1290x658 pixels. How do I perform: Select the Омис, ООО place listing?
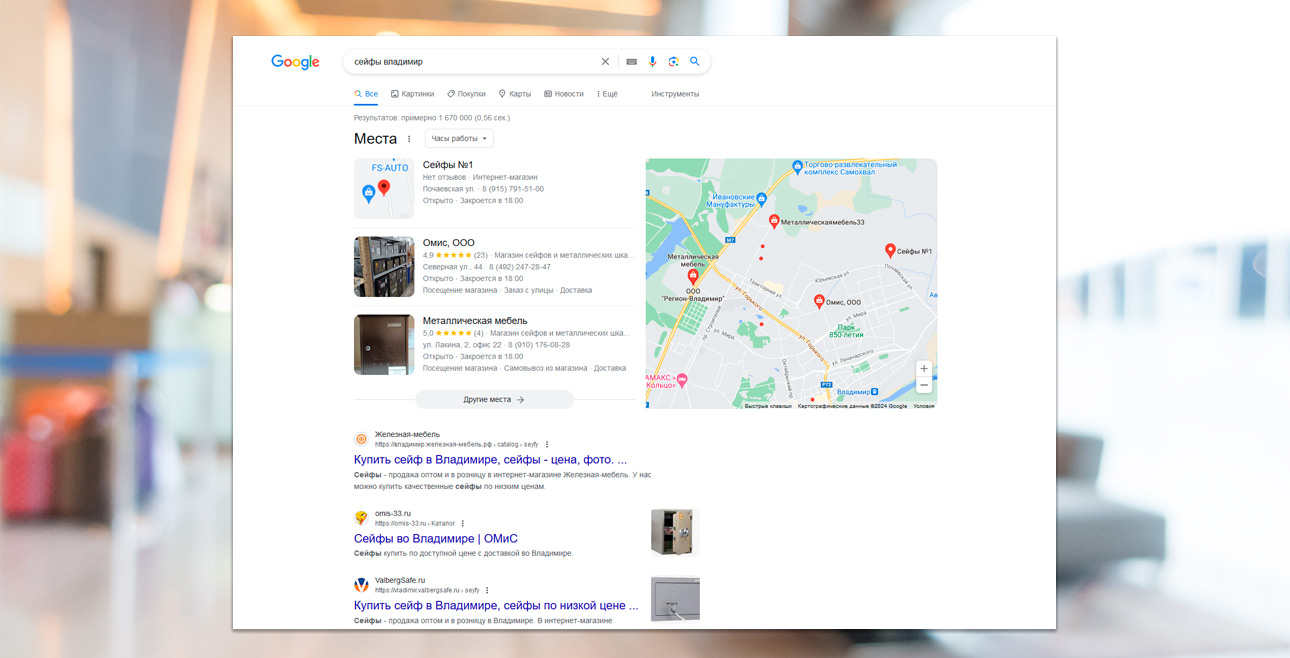pos(448,243)
